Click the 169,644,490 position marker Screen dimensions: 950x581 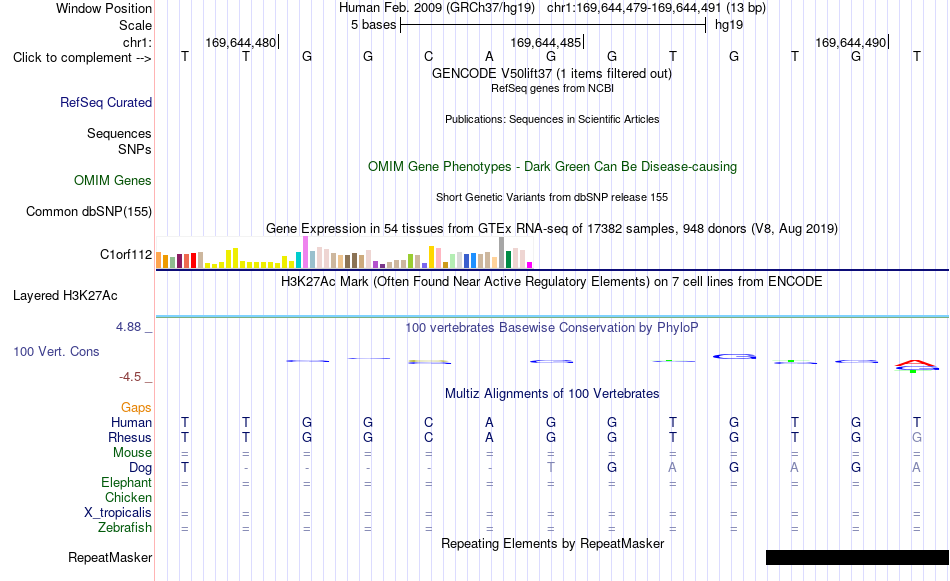(851, 42)
